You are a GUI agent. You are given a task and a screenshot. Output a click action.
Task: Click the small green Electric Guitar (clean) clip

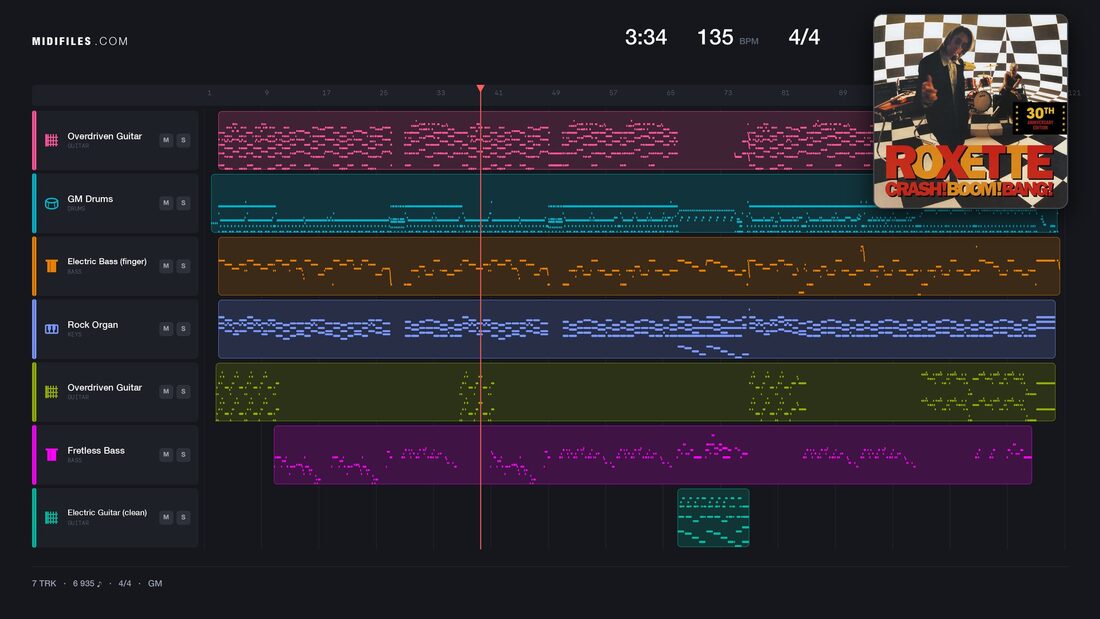pyautogui.click(x=713, y=518)
